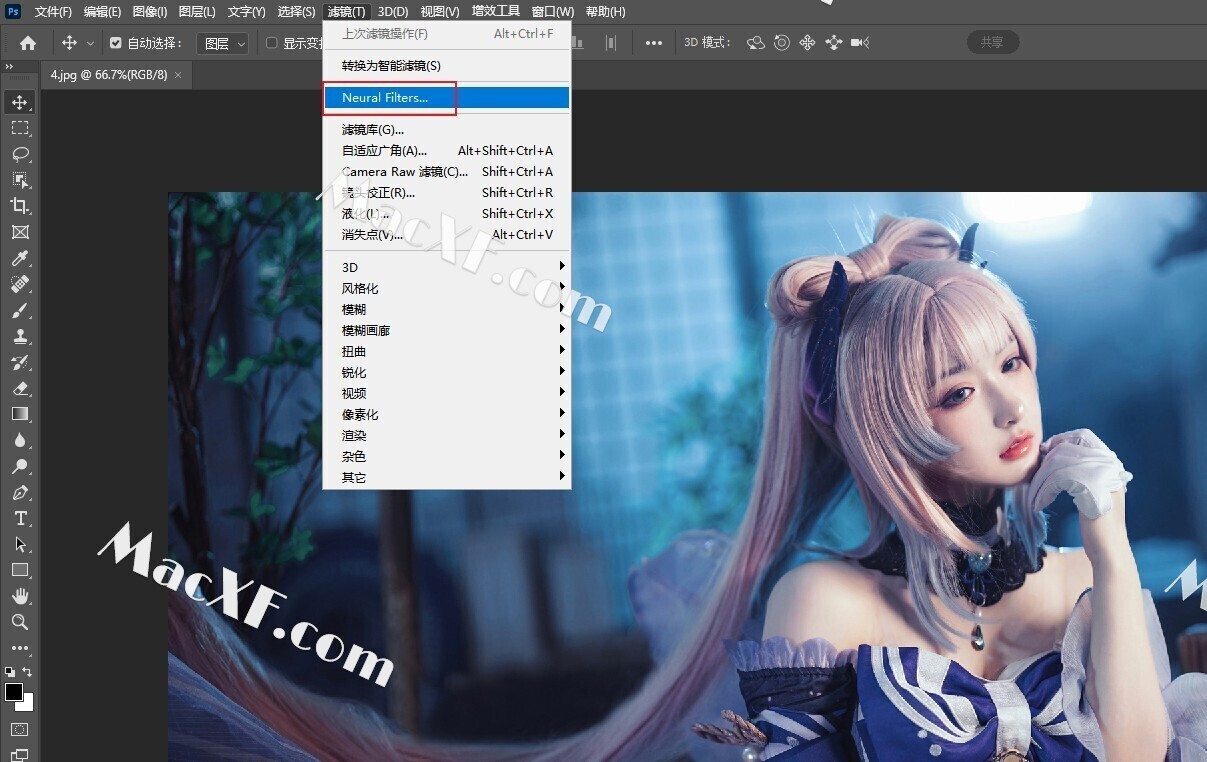This screenshot has width=1207, height=762.
Task: Select the Dodge tool
Action: pos(20,466)
